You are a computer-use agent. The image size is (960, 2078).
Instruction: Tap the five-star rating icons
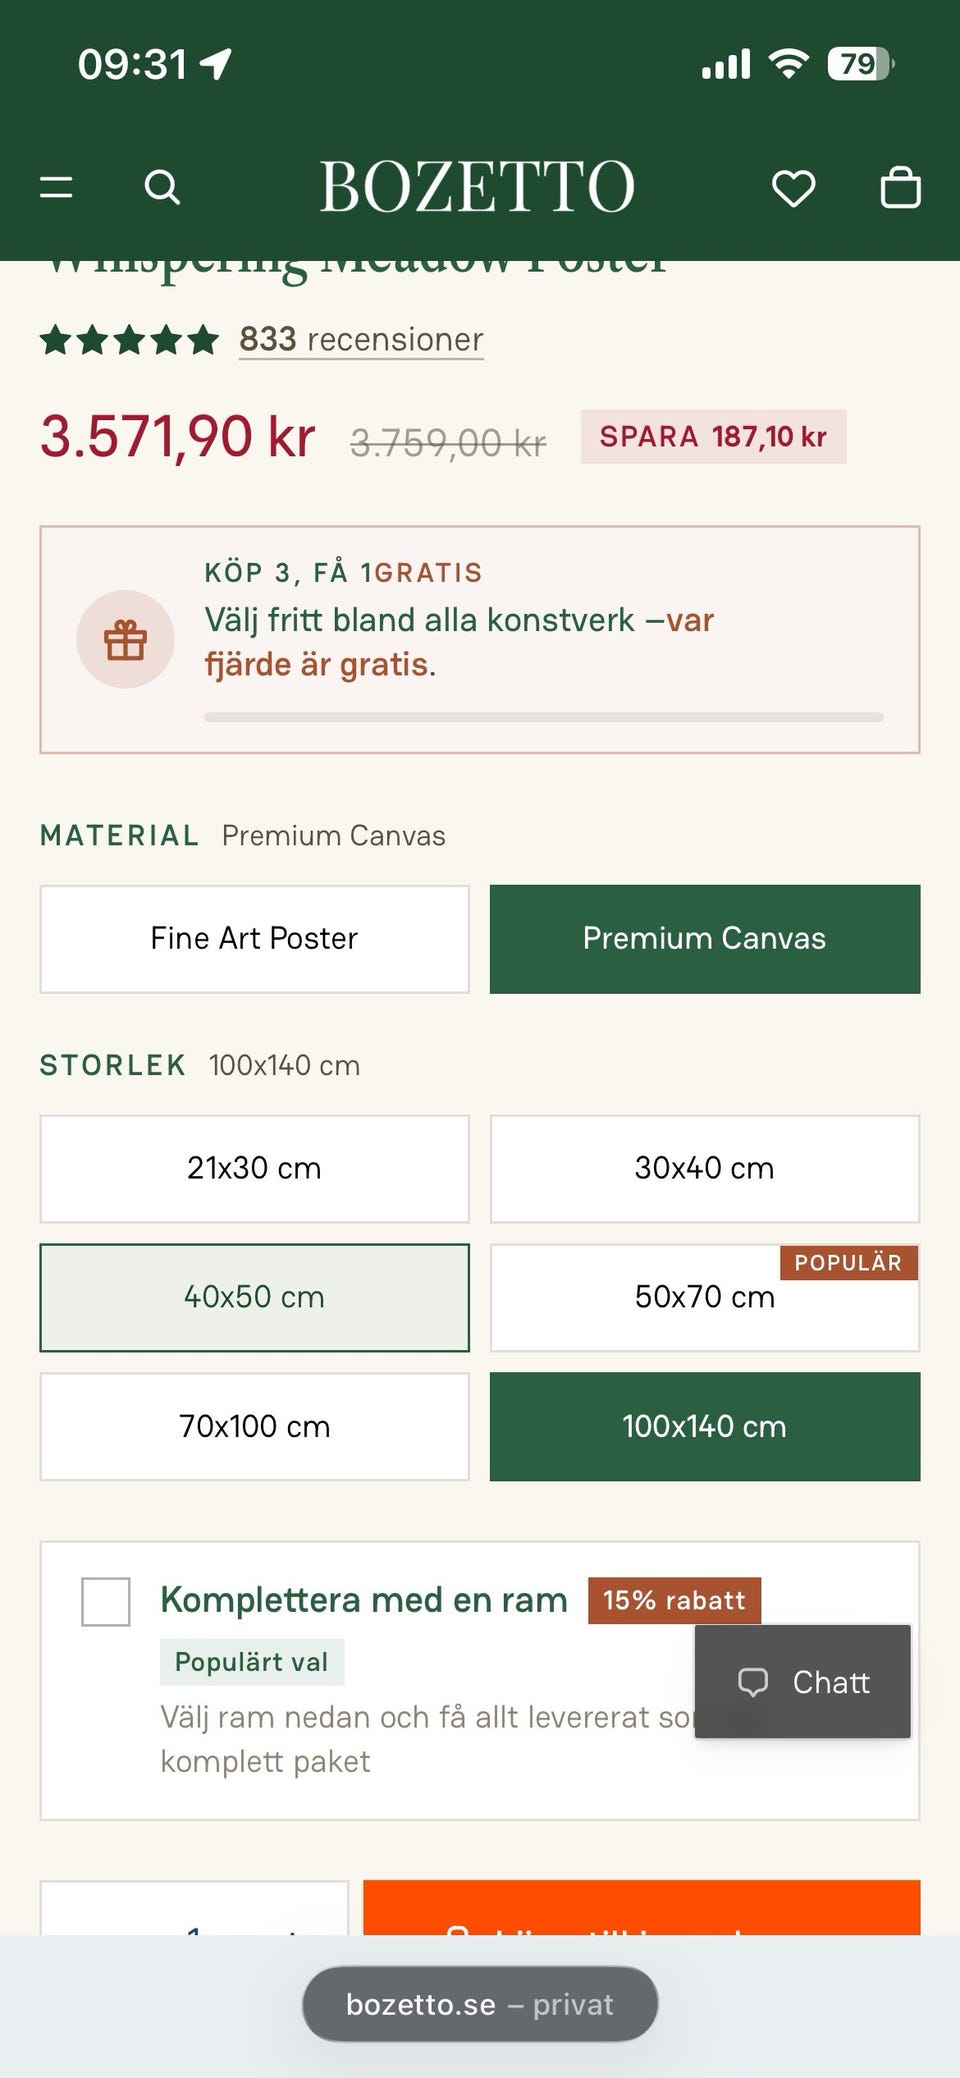tap(129, 340)
